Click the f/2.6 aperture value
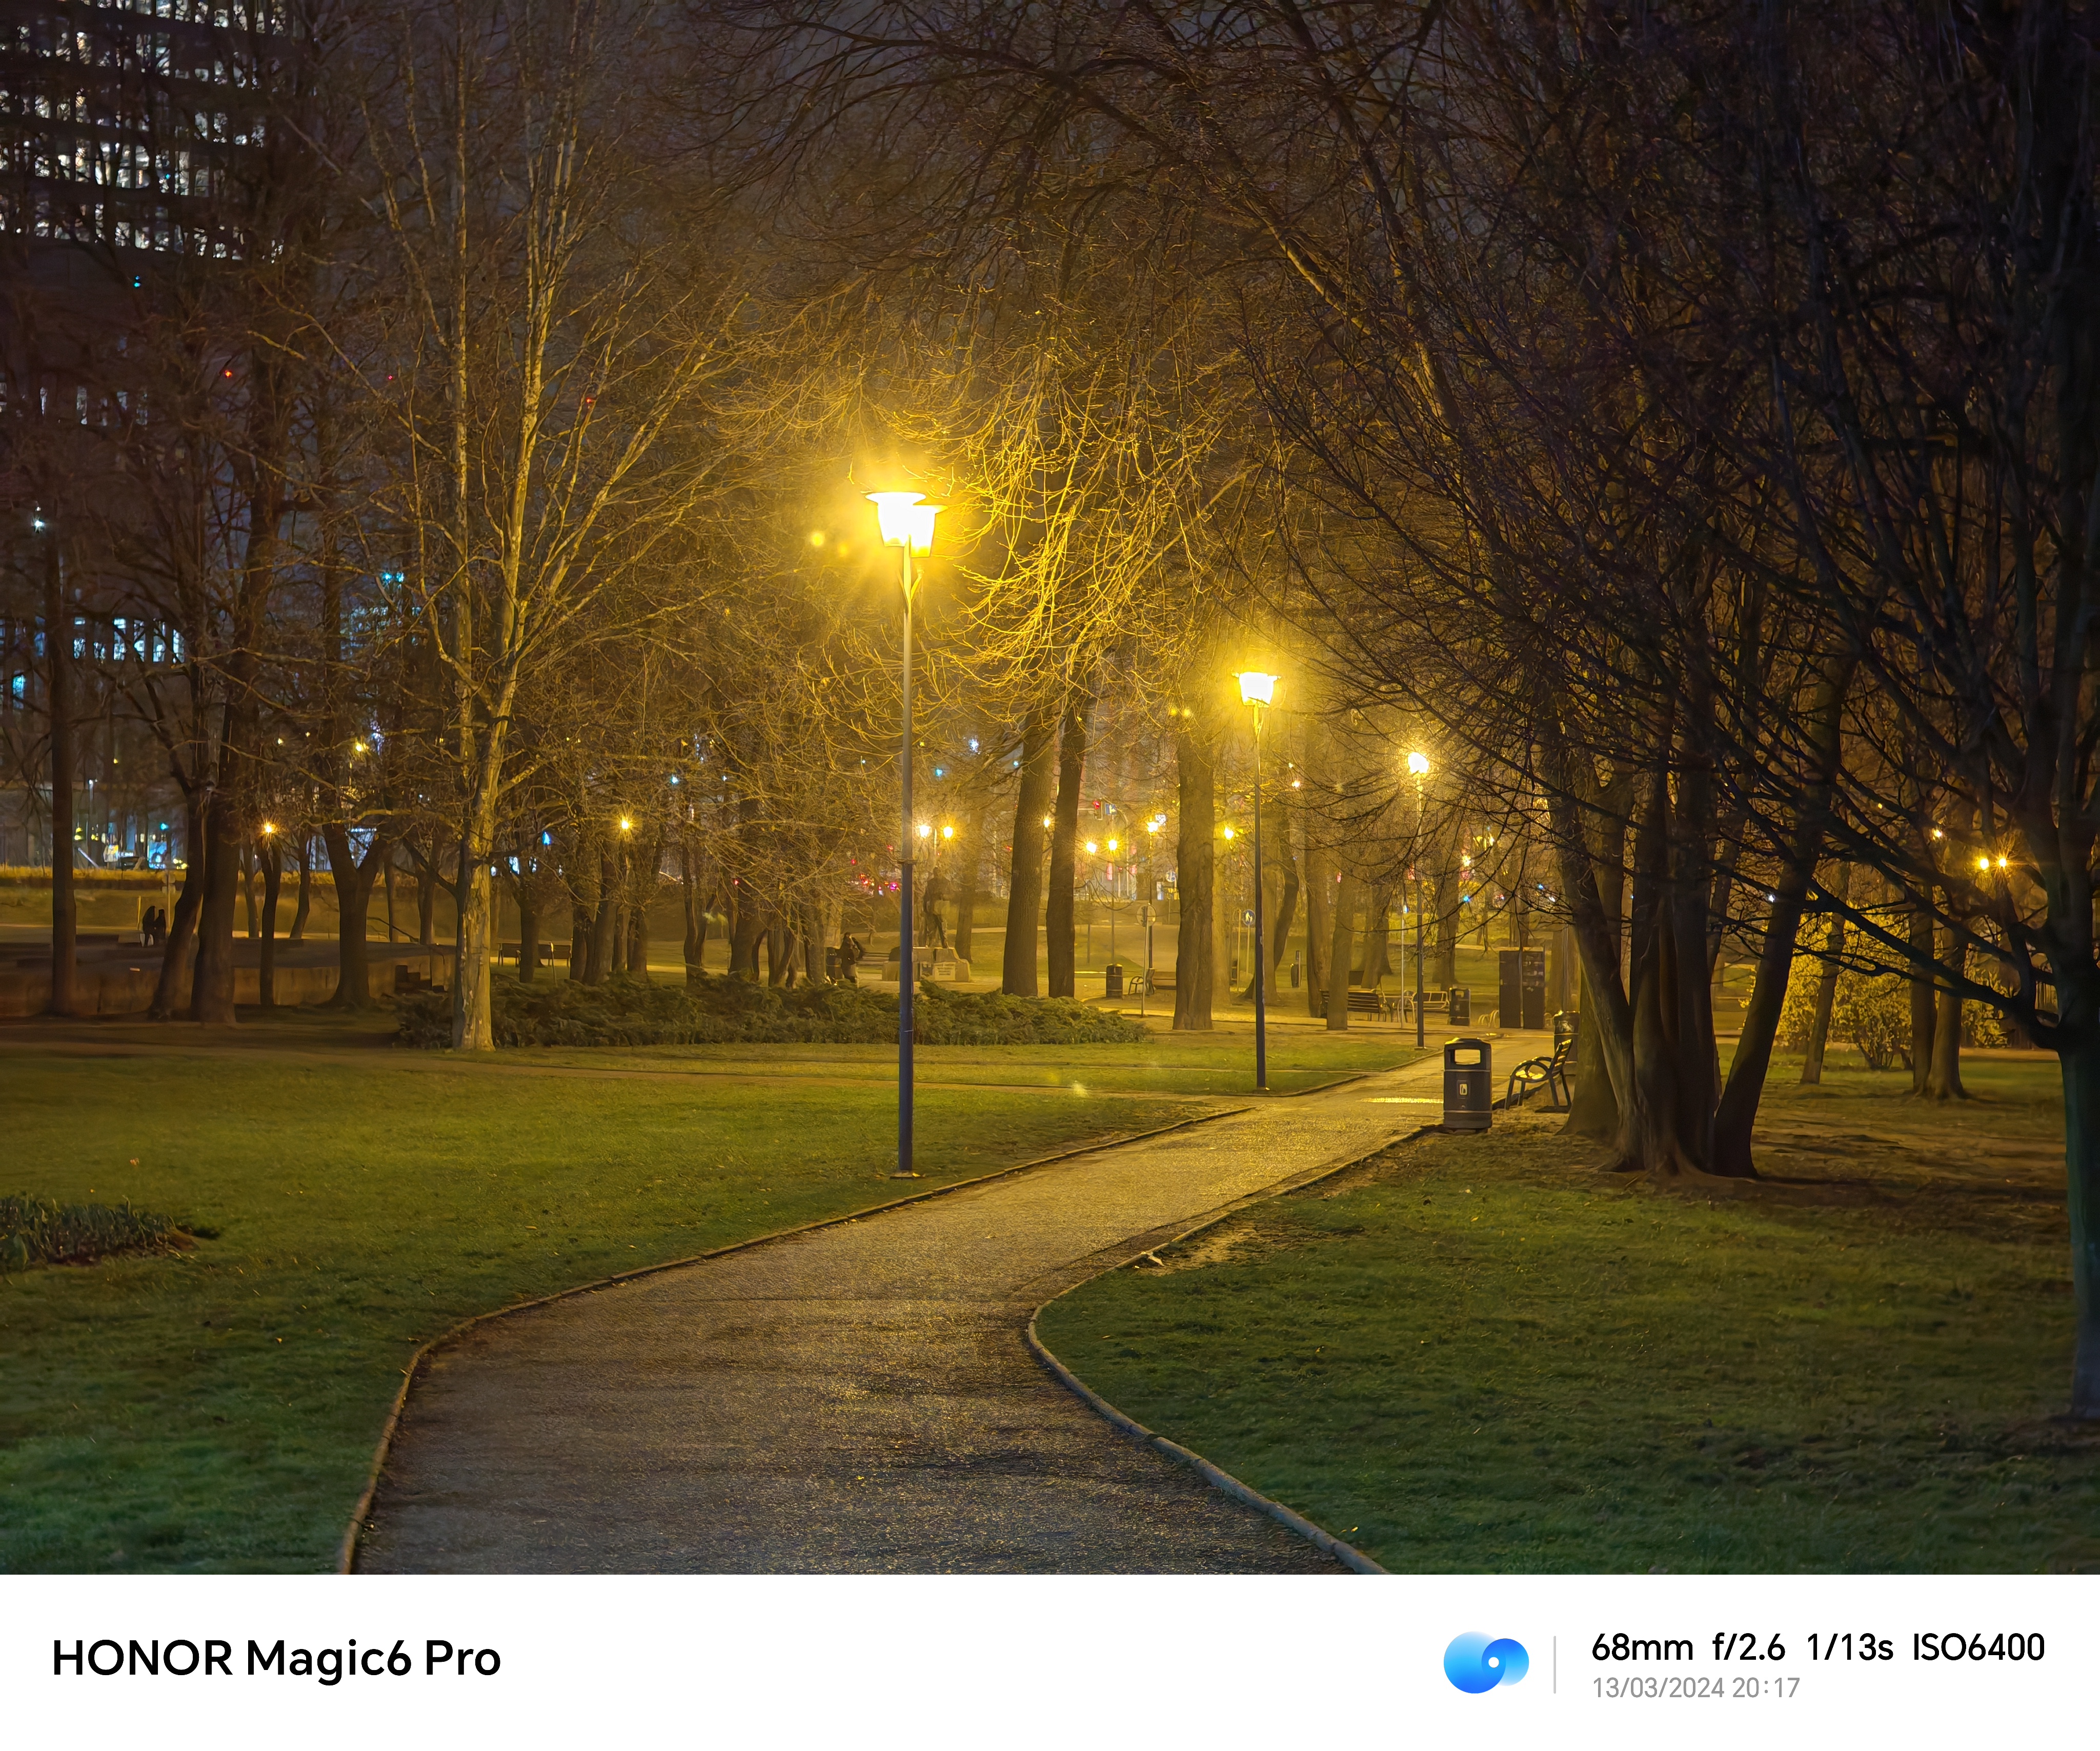This screenshot has width=2100, height=1751. (1748, 1647)
